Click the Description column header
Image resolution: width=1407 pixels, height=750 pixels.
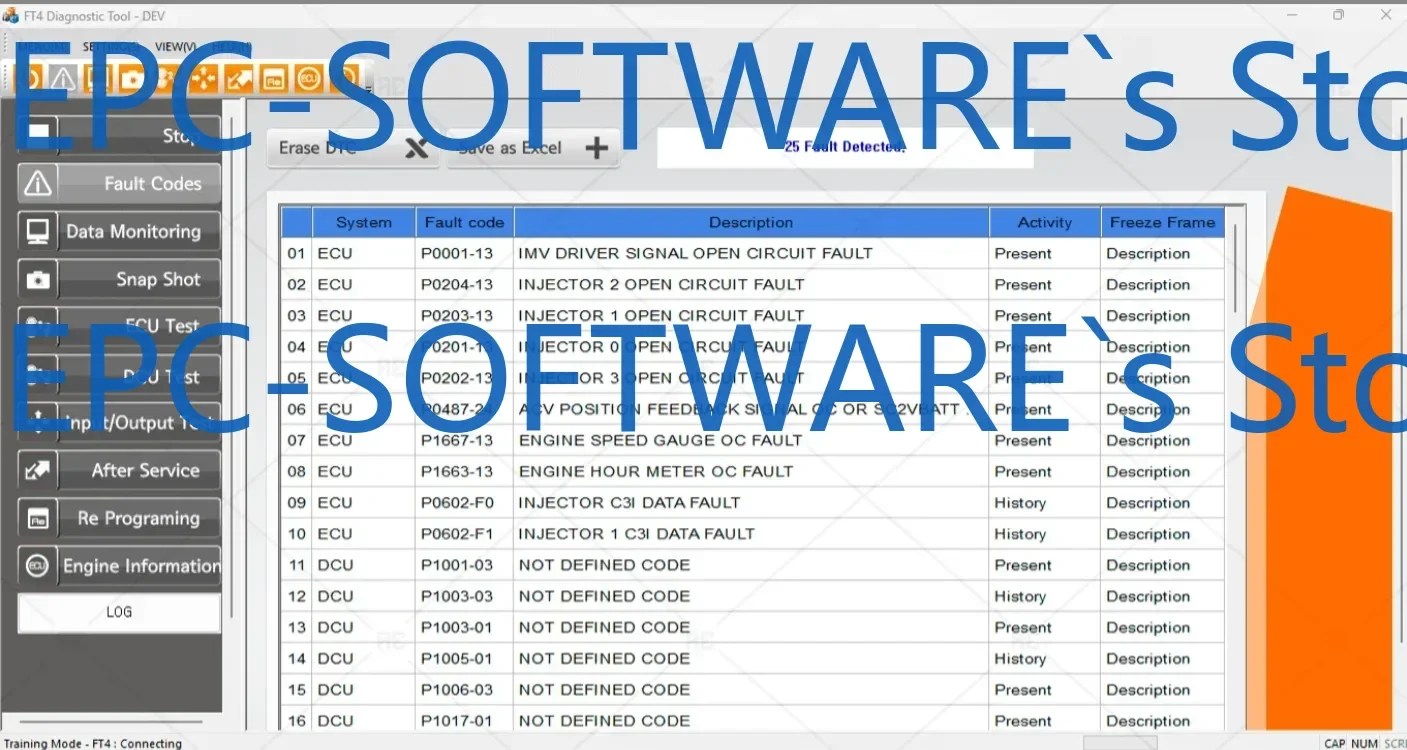pos(751,222)
